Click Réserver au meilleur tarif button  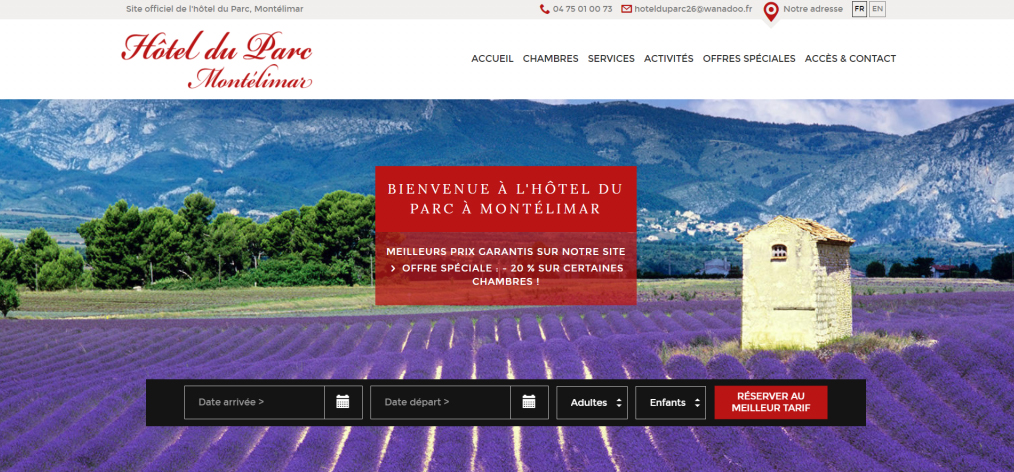(x=771, y=402)
